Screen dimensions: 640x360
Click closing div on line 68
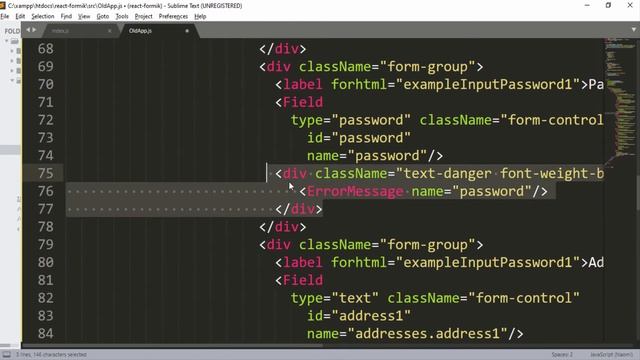pyautogui.click(x=283, y=49)
